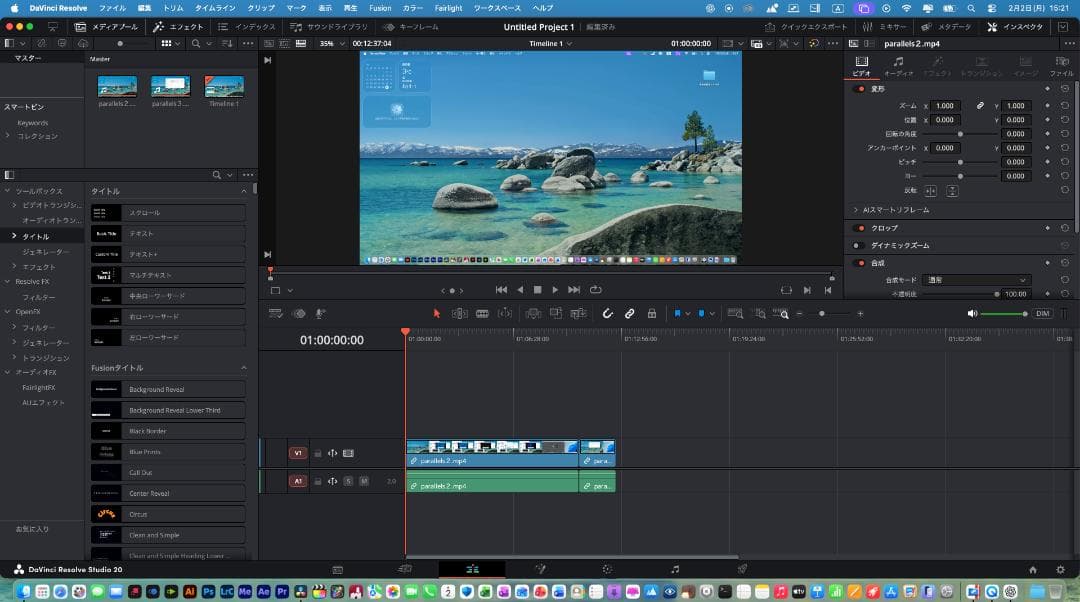Lock video track V1
The image size is (1080, 602).
click(x=318, y=453)
